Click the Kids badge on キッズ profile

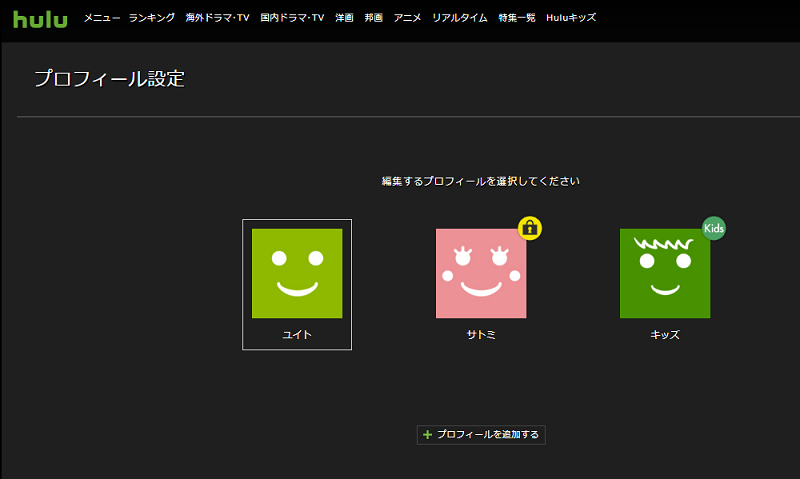point(714,228)
